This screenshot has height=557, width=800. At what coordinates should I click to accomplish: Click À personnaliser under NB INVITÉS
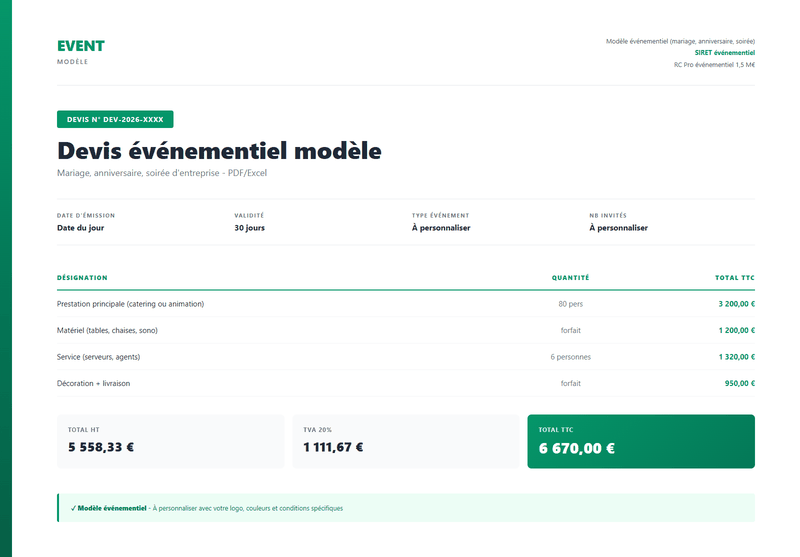click(618, 228)
